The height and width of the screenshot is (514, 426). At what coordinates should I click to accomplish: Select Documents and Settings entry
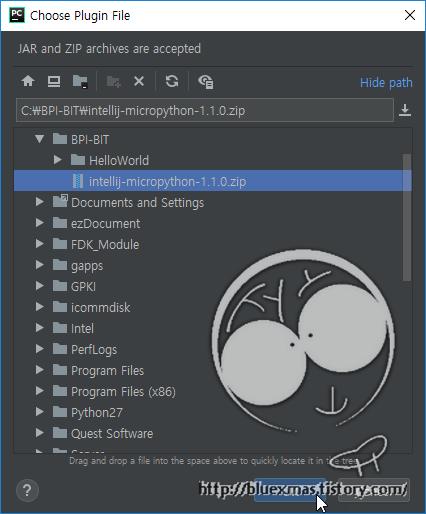tap(137, 203)
